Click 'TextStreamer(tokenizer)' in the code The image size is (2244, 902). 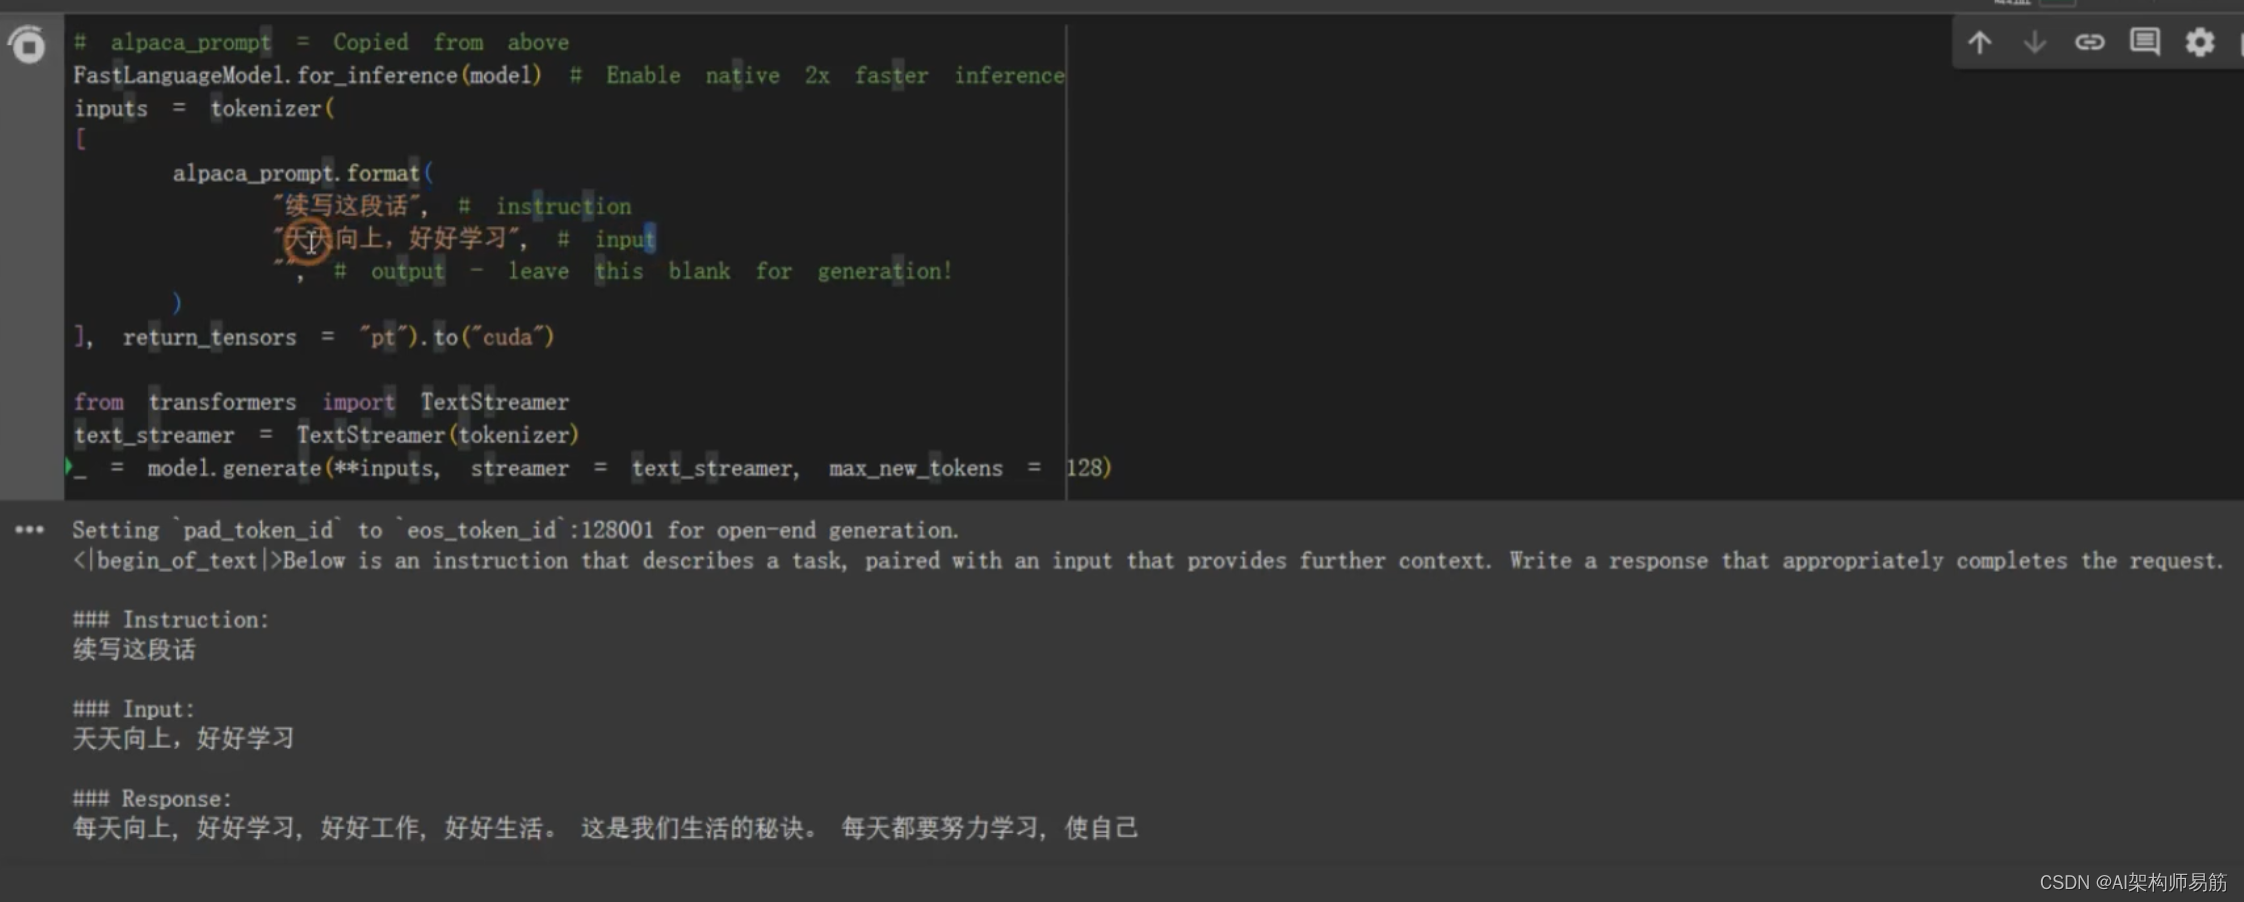[437, 435]
